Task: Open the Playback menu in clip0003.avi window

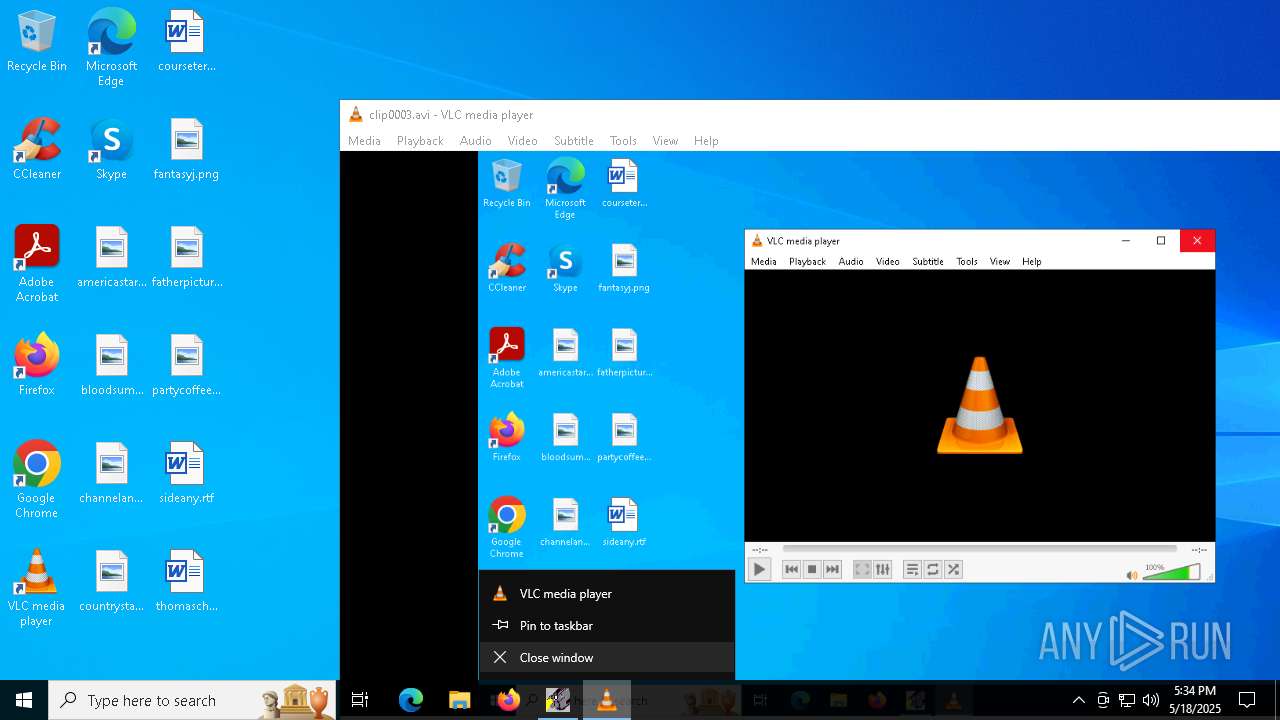Action: (420, 141)
